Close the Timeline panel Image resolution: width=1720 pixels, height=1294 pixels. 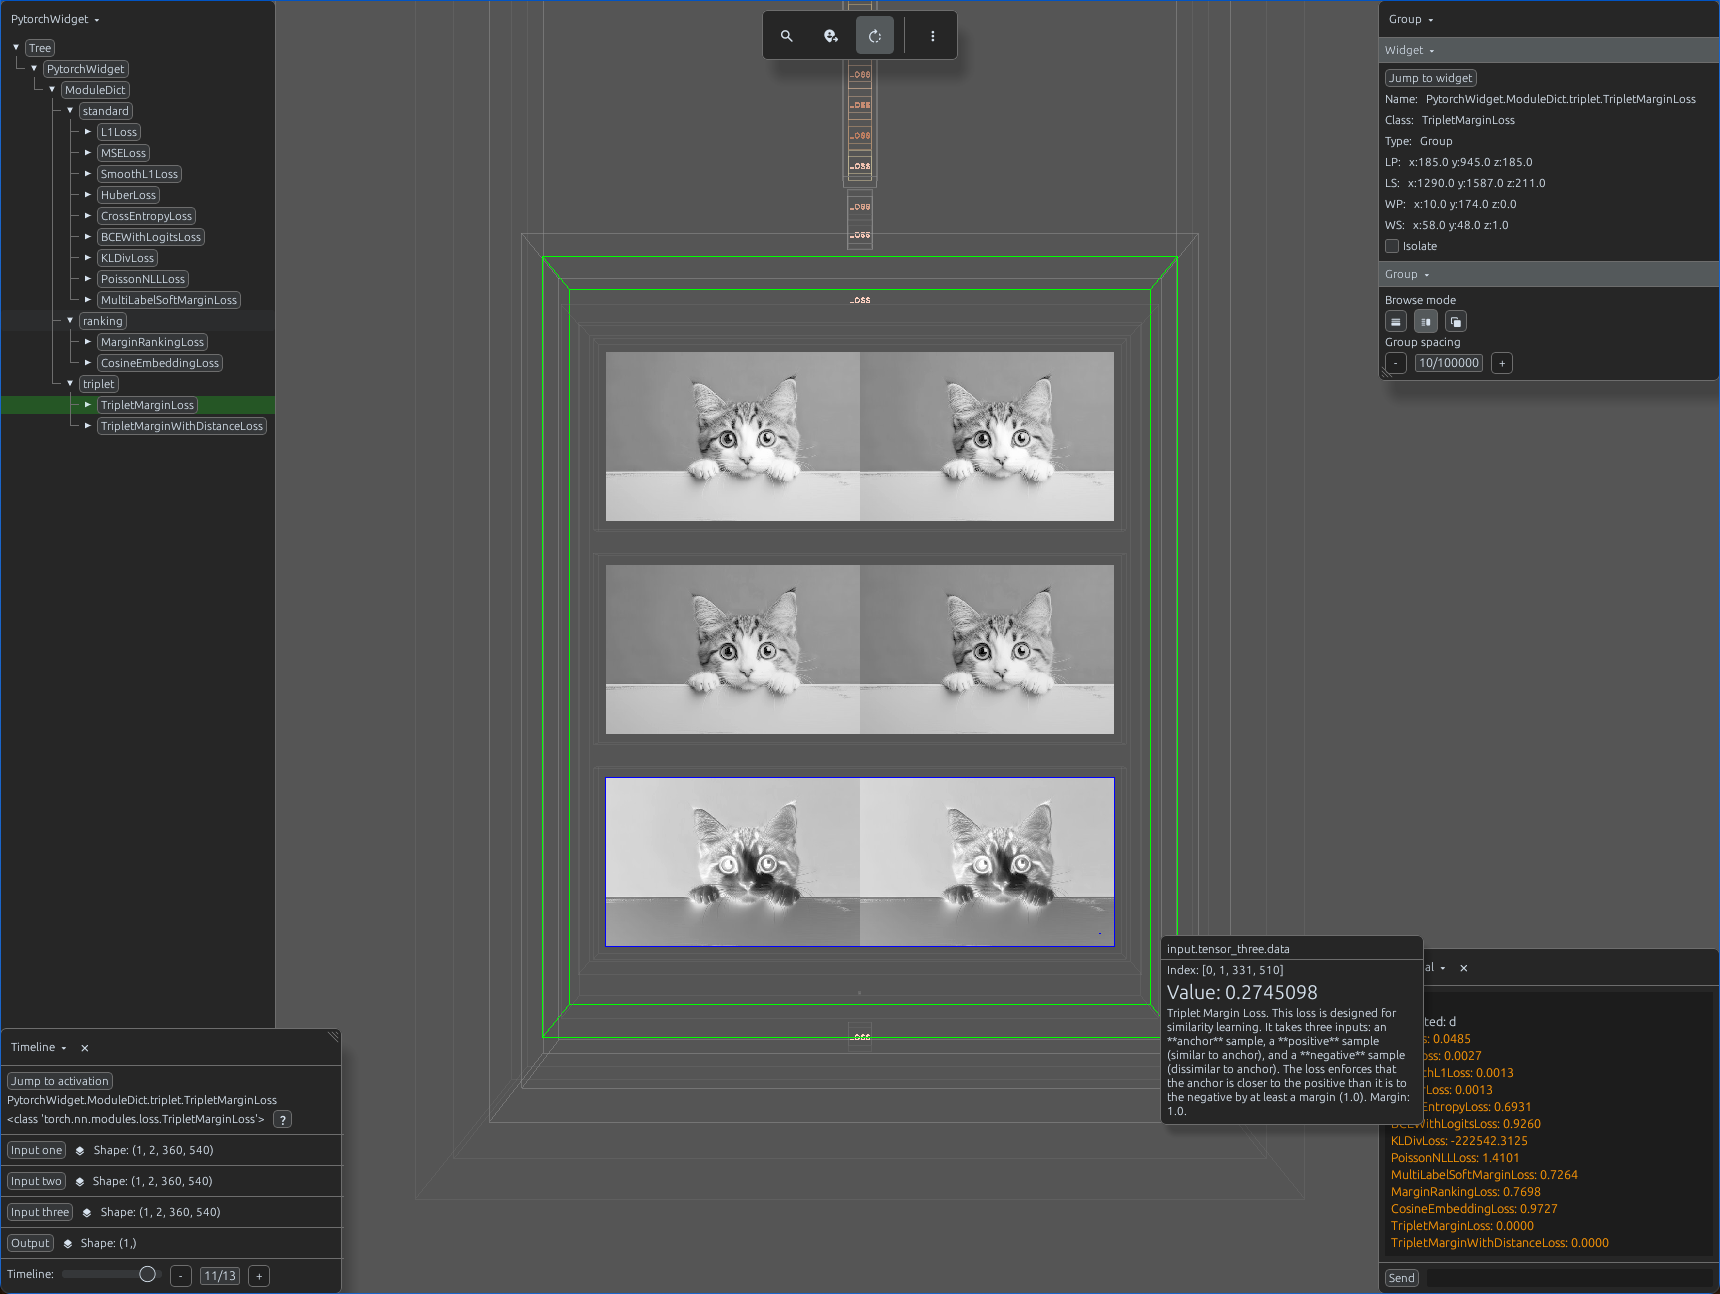click(x=85, y=1048)
